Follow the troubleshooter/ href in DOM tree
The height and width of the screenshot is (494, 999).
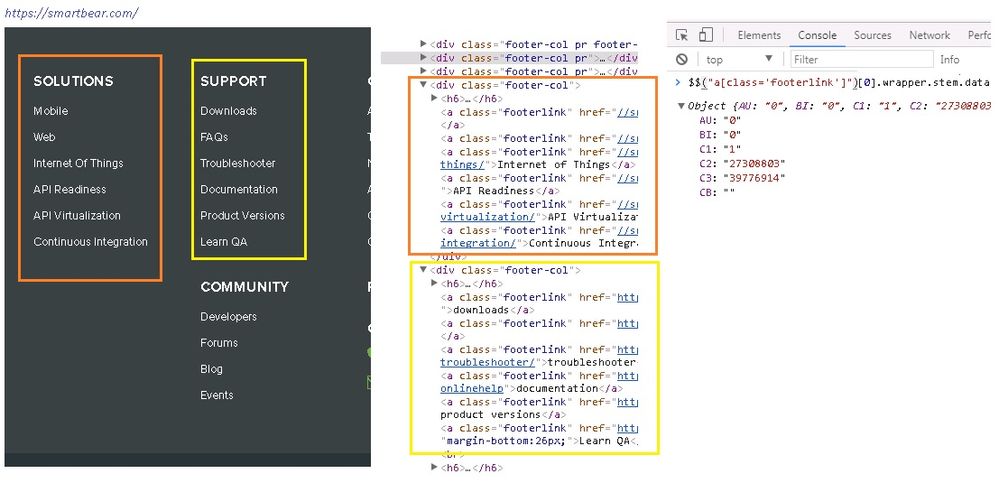[487, 362]
